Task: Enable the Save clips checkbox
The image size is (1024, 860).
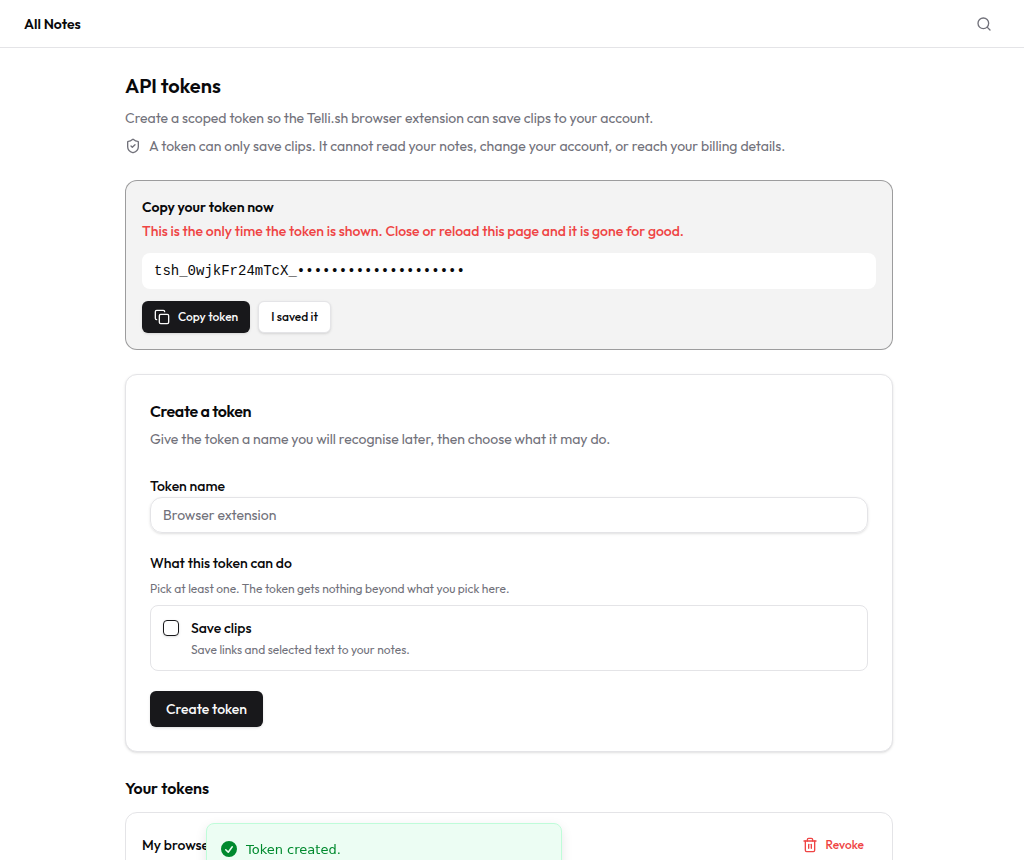Action: (171, 628)
